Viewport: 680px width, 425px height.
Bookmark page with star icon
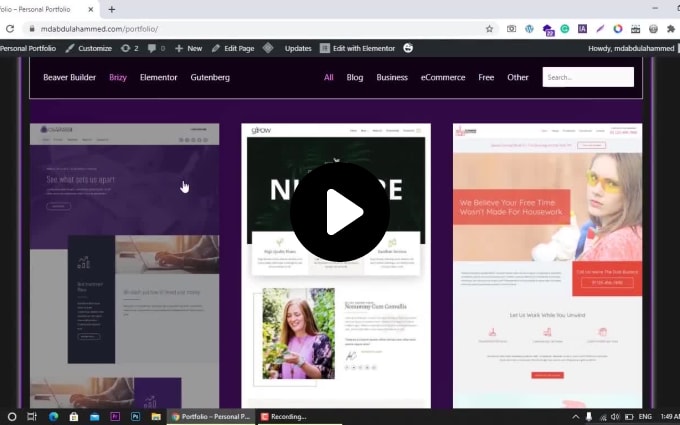489,29
